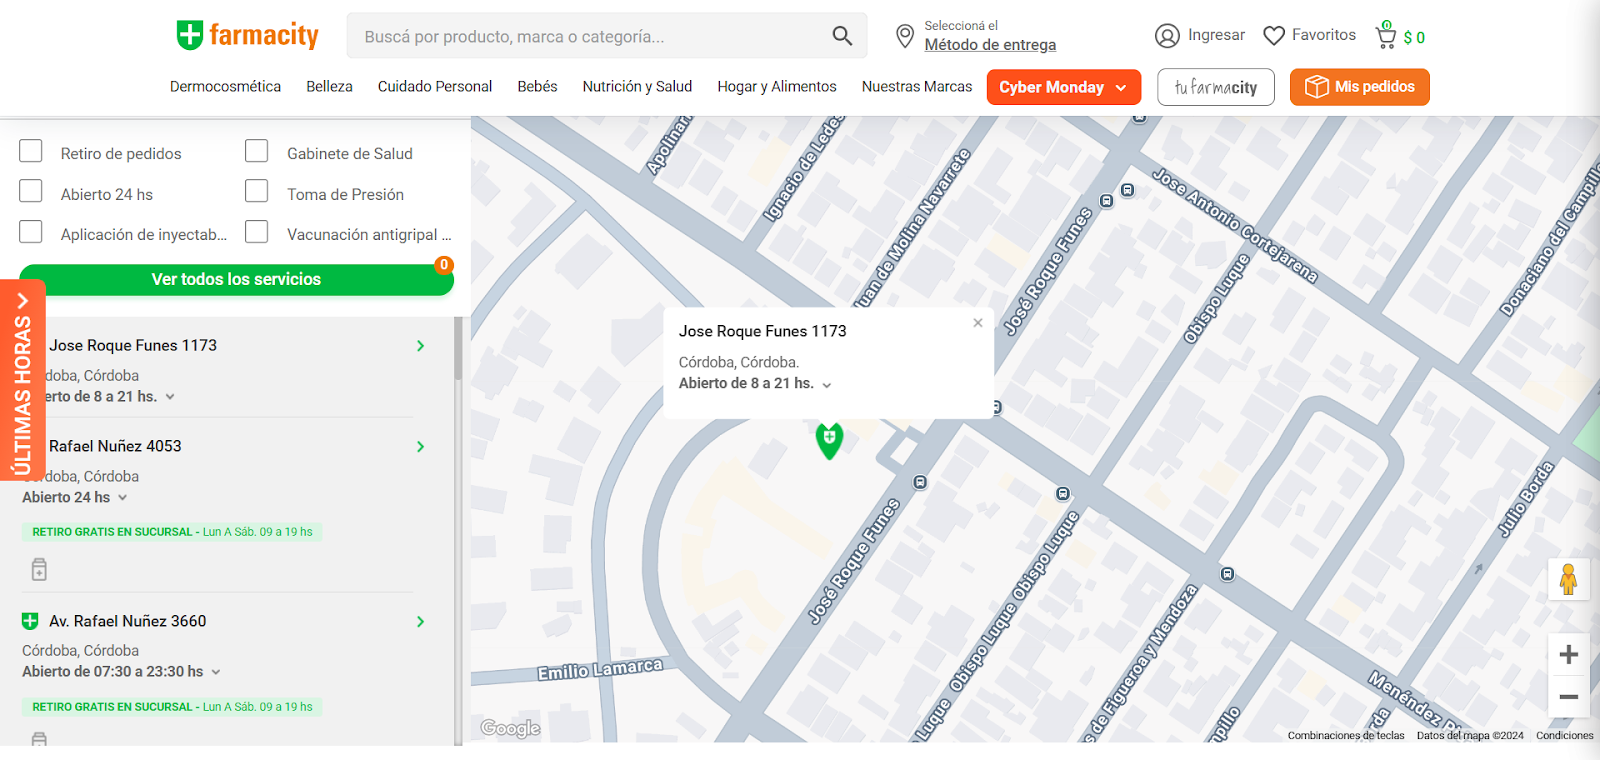Click the tu farmacity button
Screen dimensions: 1600x760
(x=1216, y=87)
